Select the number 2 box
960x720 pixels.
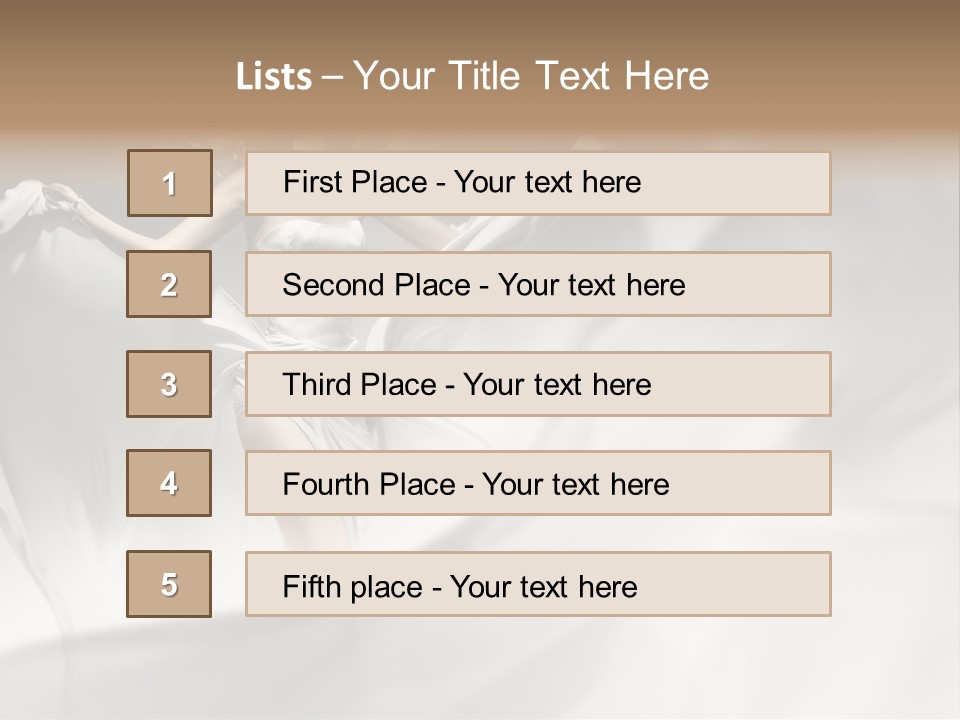point(169,284)
